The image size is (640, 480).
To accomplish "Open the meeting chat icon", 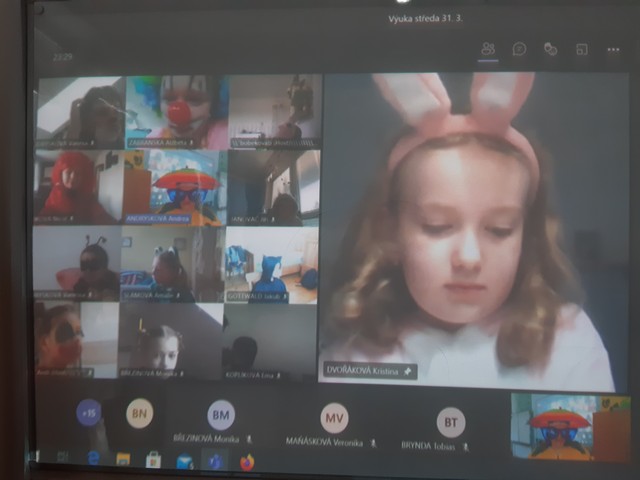I will pos(519,48).
